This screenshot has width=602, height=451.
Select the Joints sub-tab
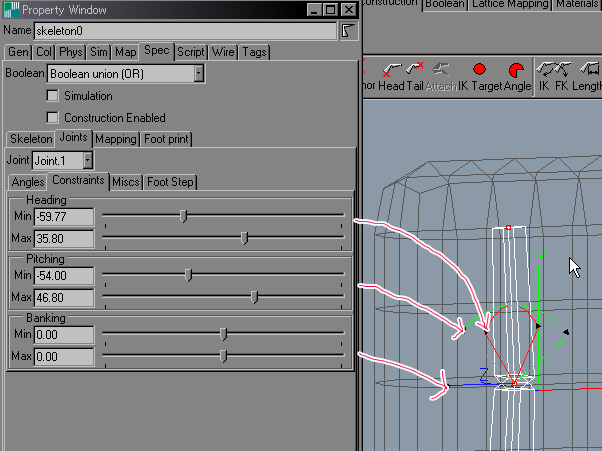73,137
